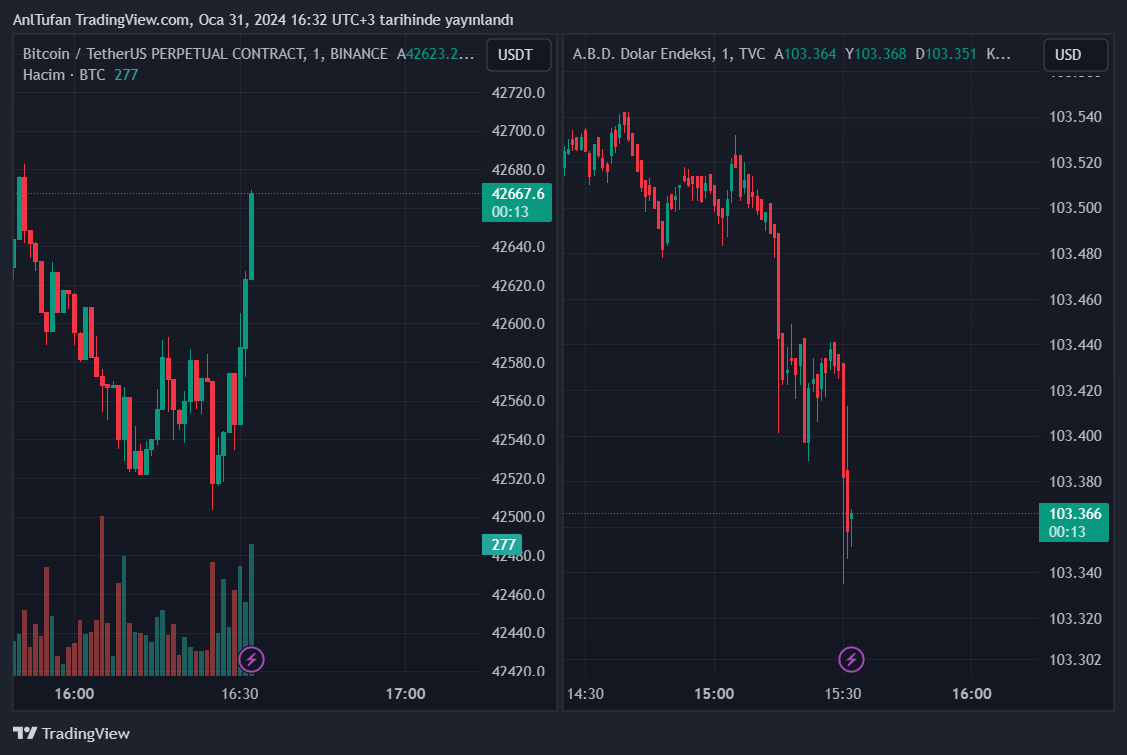Open the USDT currency selector

[x=517, y=55]
